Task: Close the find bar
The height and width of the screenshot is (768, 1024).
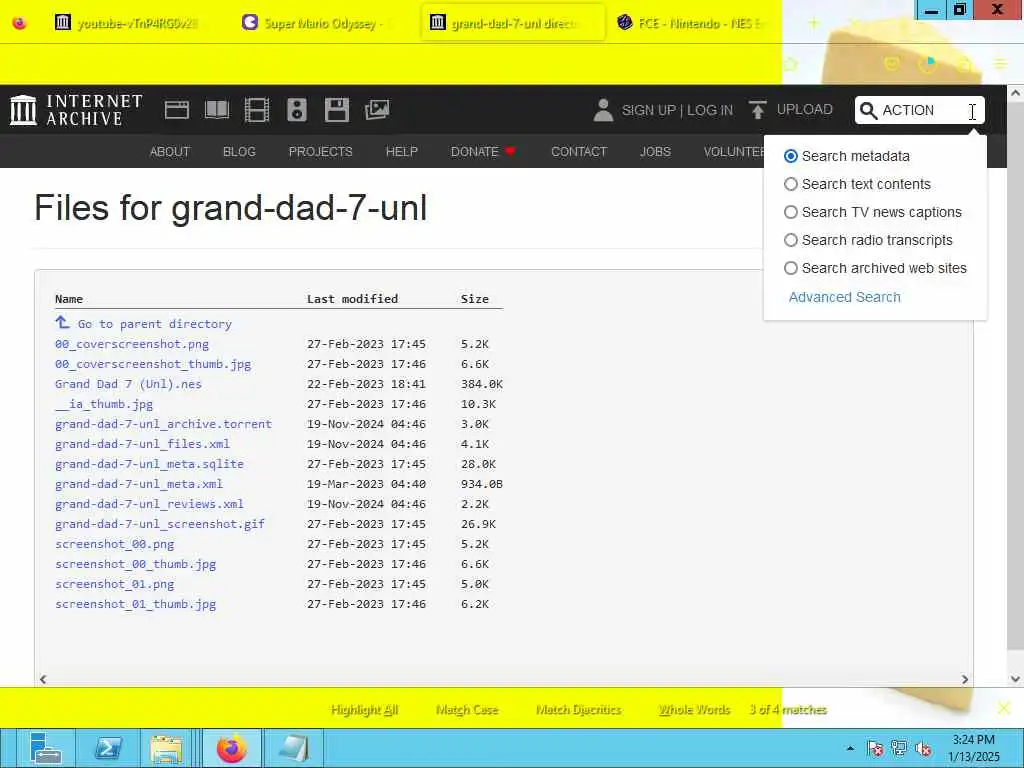Action: 1004,708
